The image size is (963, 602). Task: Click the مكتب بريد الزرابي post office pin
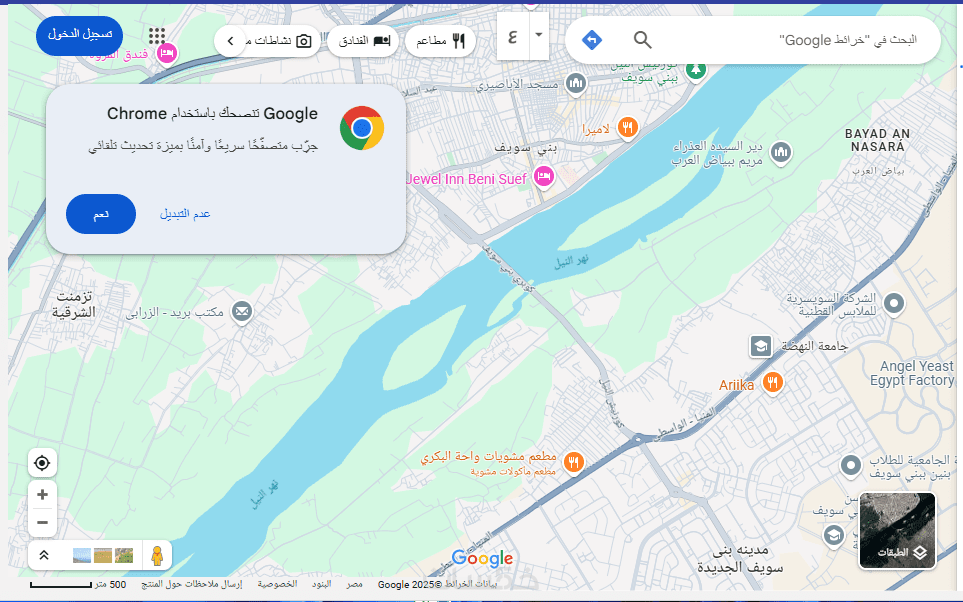coord(242,312)
